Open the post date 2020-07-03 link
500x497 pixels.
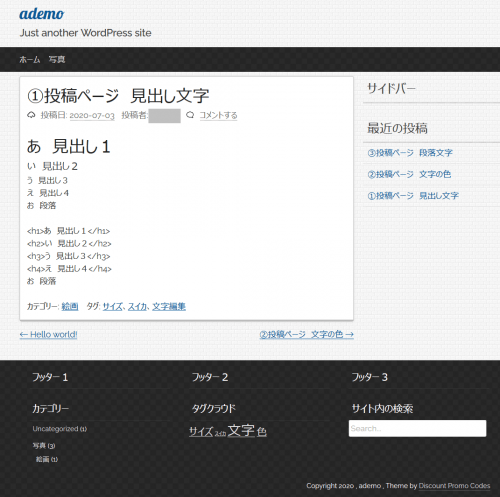coord(92,116)
